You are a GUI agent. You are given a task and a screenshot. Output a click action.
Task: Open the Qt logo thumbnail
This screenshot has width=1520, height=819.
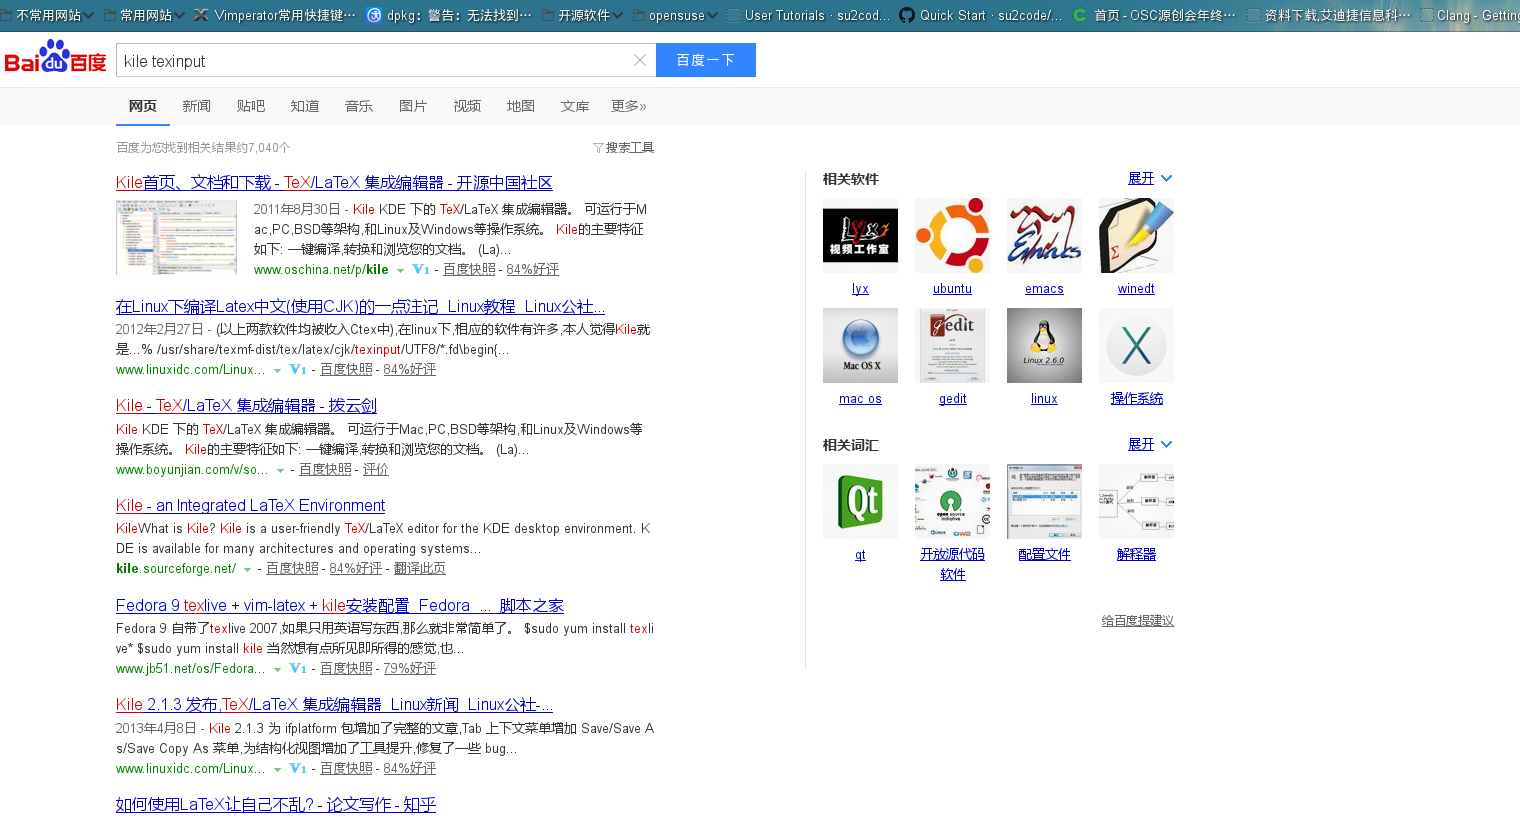click(860, 501)
